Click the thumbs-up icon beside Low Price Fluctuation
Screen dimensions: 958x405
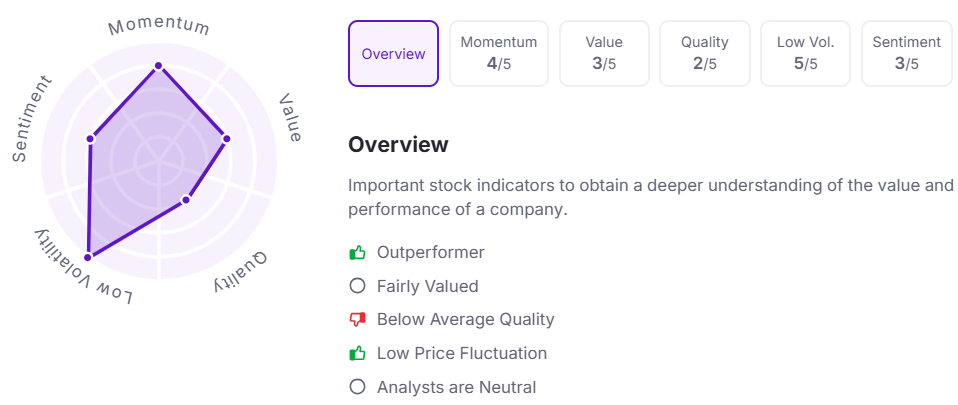[357, 353]
